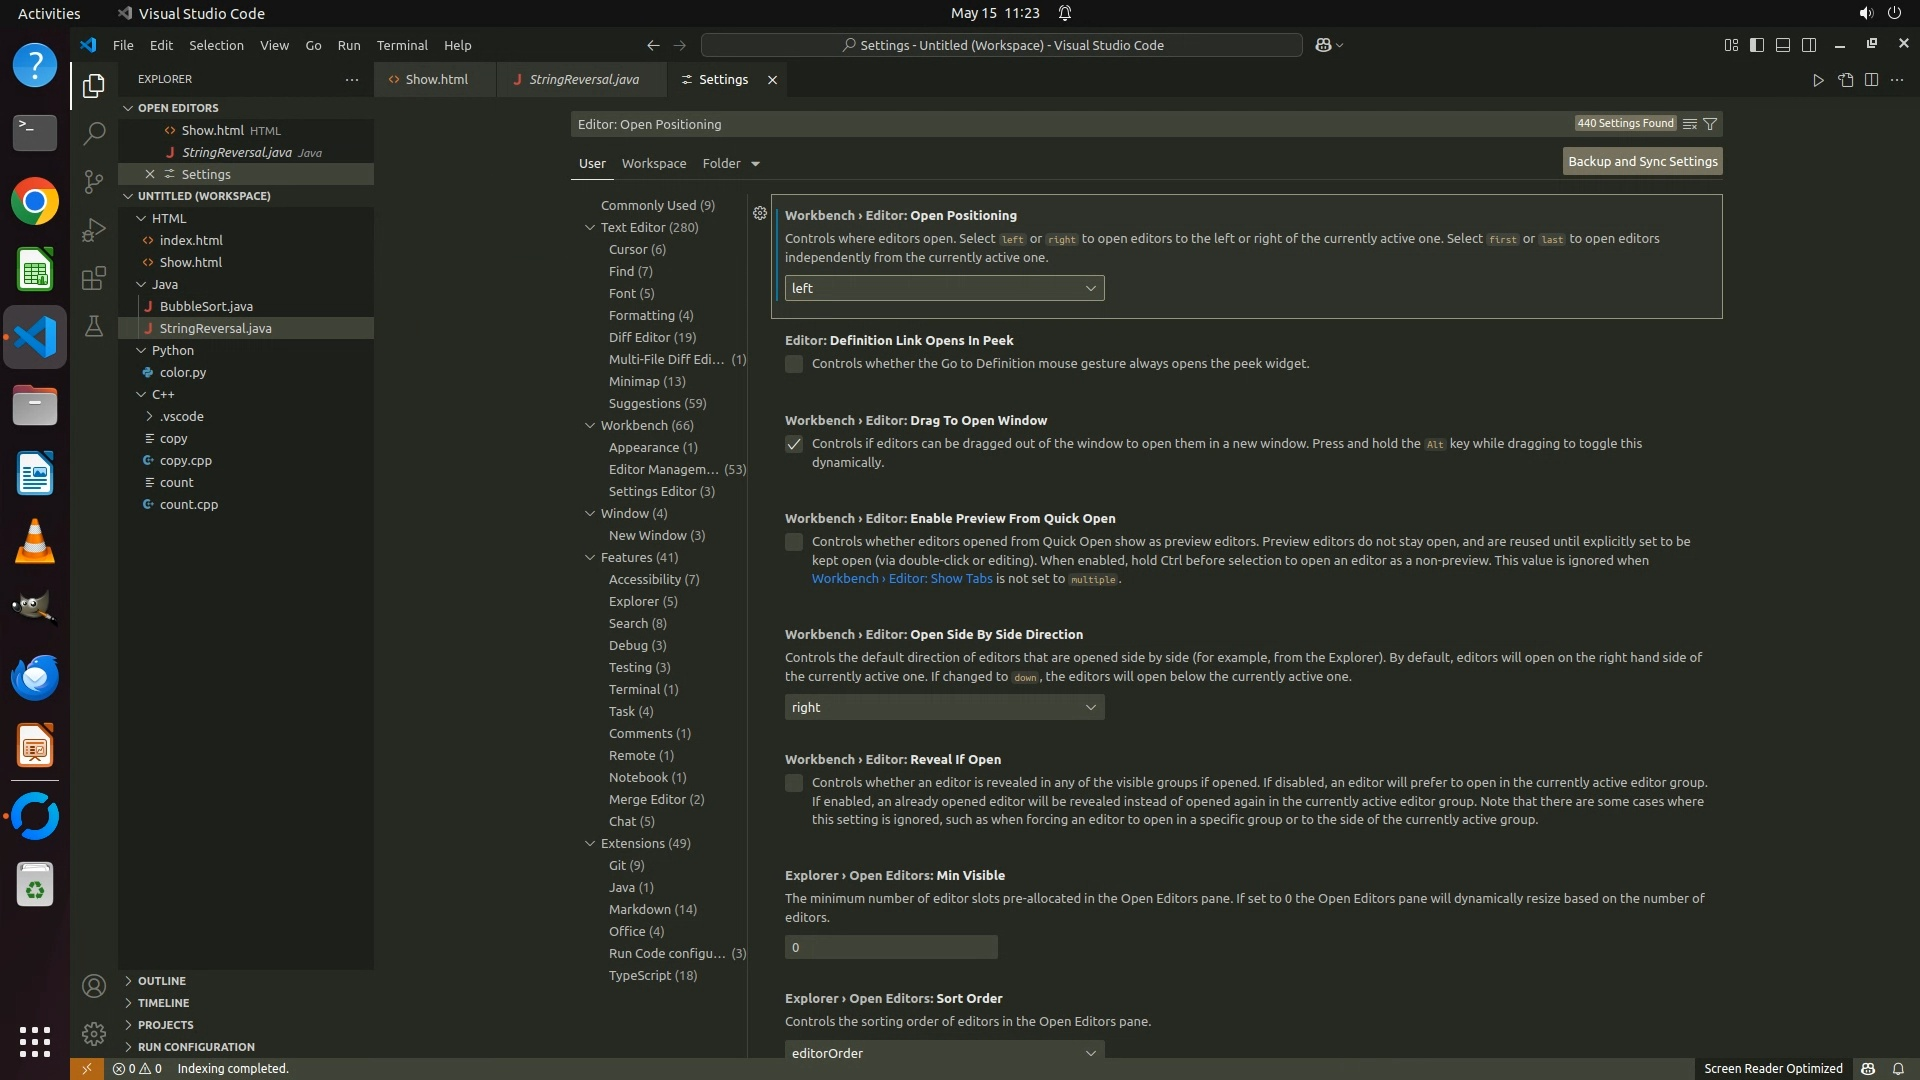Click Backup and Sync Settings button
The height and width of the screenshot is (1080, 1920).
(1642, 161)
